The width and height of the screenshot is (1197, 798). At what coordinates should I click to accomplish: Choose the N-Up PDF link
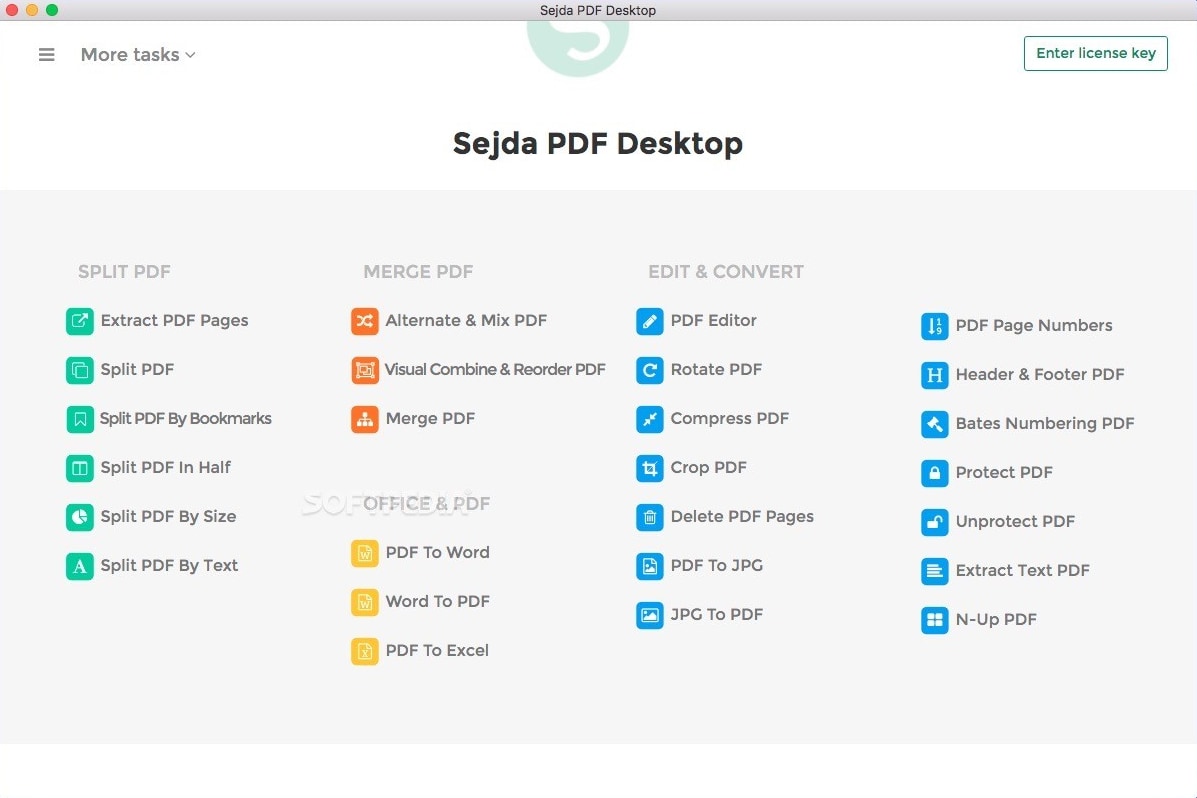995,619
